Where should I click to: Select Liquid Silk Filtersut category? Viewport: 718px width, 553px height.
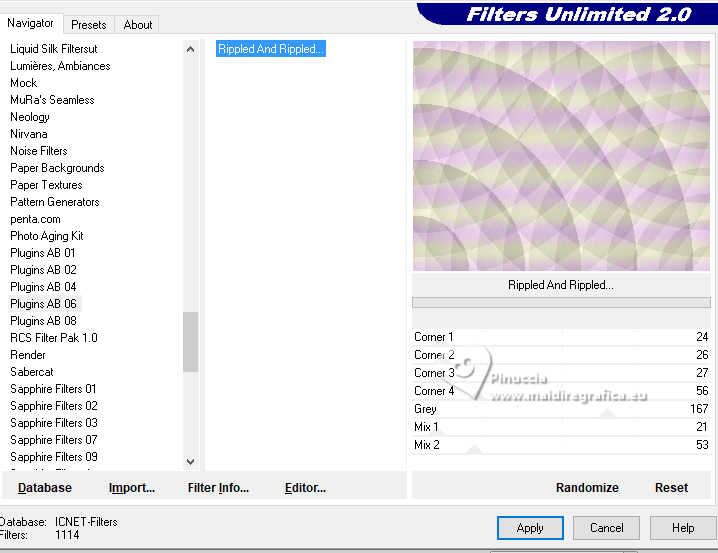(x=54, y=49)
